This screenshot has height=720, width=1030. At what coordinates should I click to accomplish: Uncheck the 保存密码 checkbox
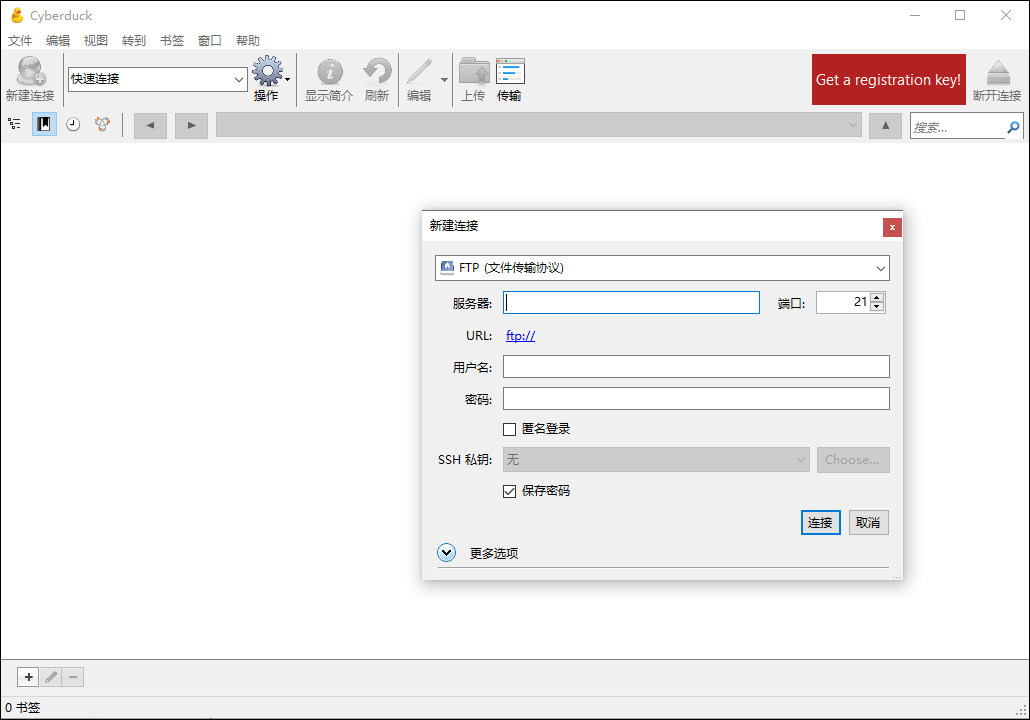510,491
